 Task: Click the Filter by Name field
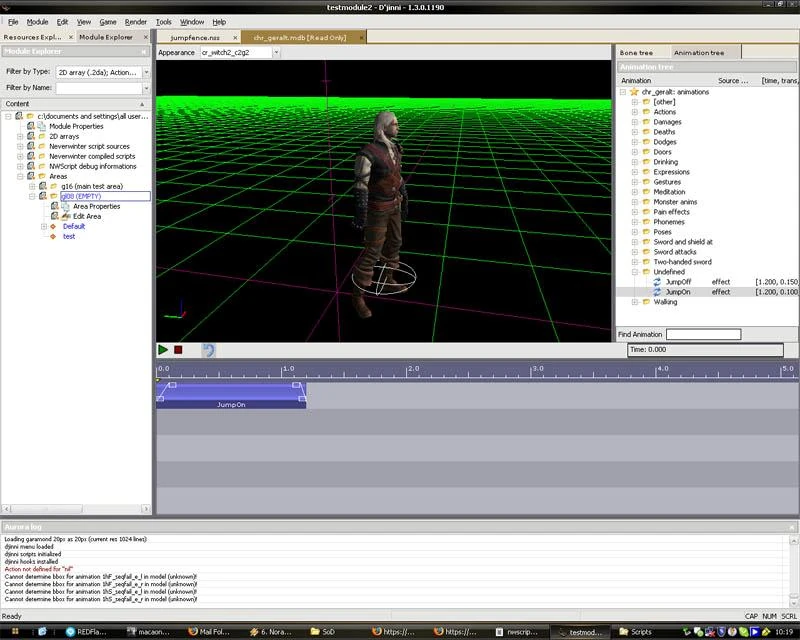pos(96,88)
